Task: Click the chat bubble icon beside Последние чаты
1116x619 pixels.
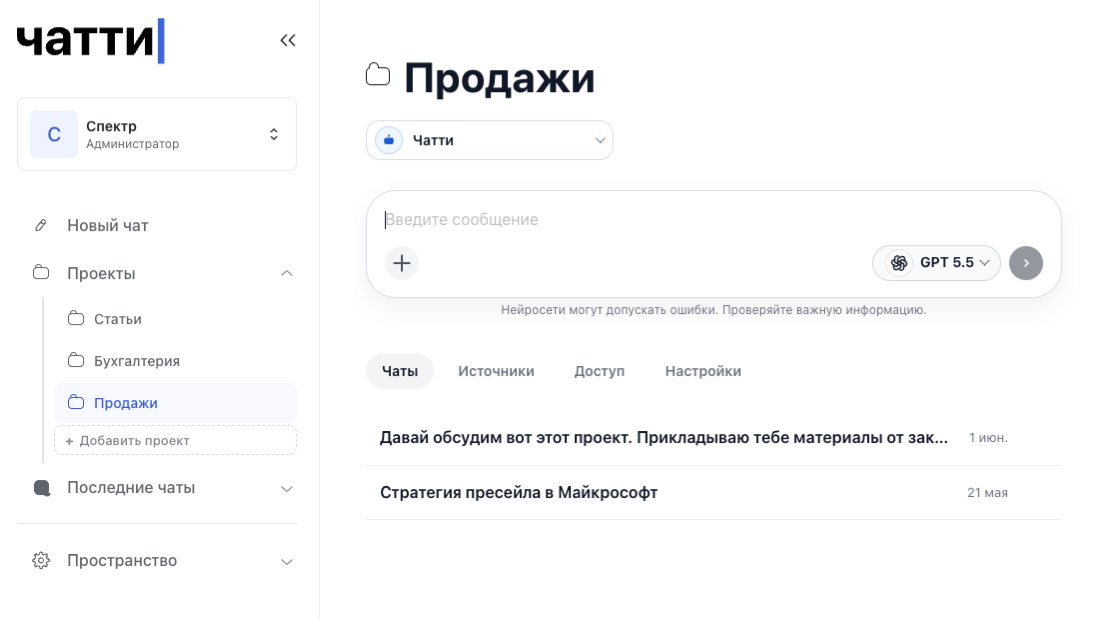Action: coord(42,488)
